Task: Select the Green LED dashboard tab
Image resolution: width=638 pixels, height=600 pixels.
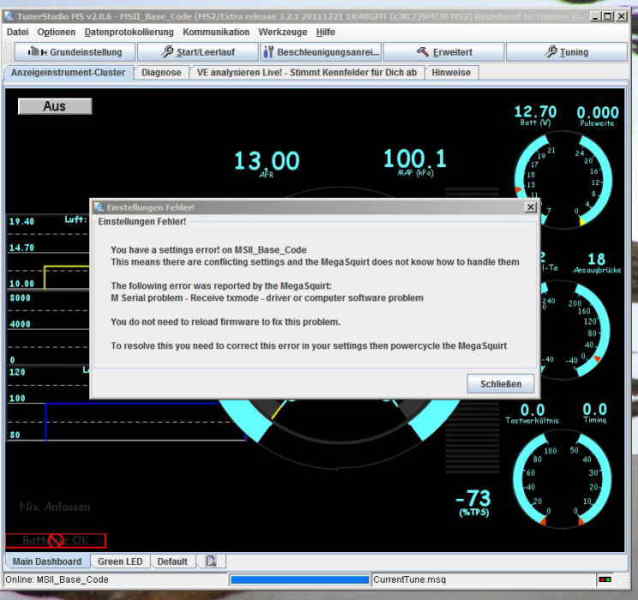Action: (119, 561)
